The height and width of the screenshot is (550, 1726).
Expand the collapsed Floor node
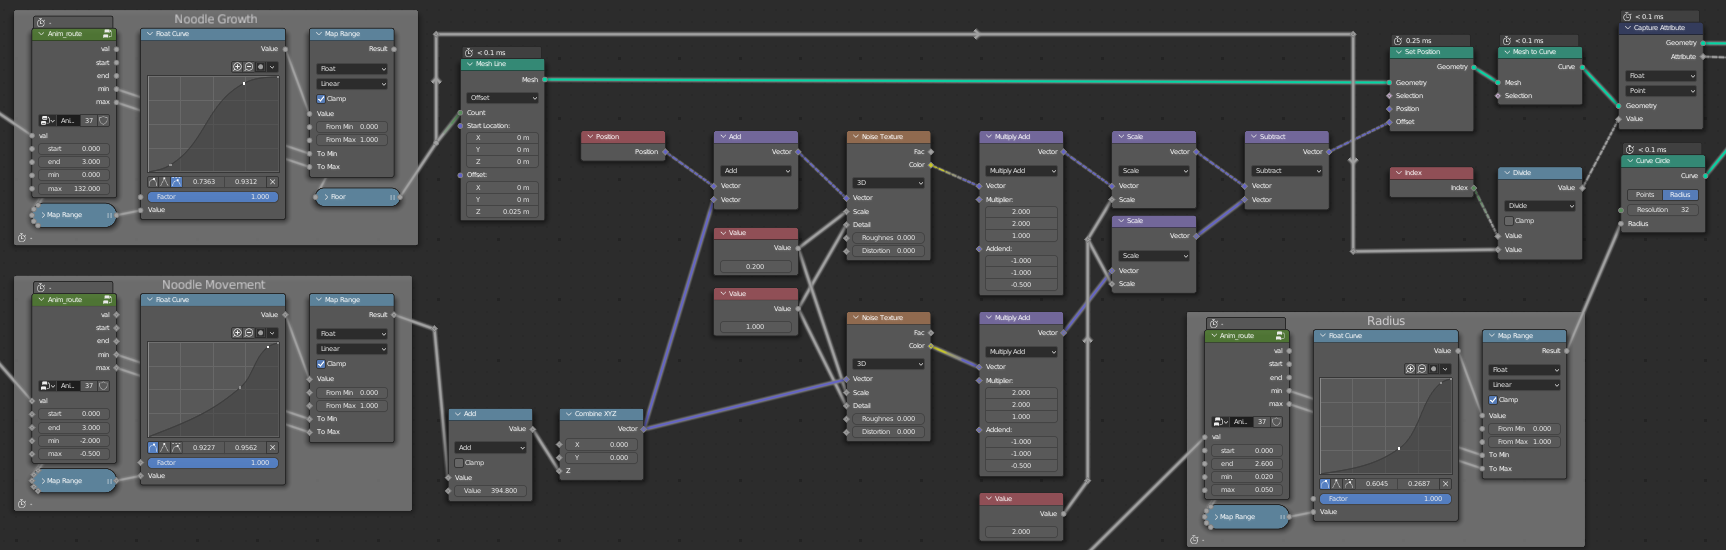click(x=325, y=197)
